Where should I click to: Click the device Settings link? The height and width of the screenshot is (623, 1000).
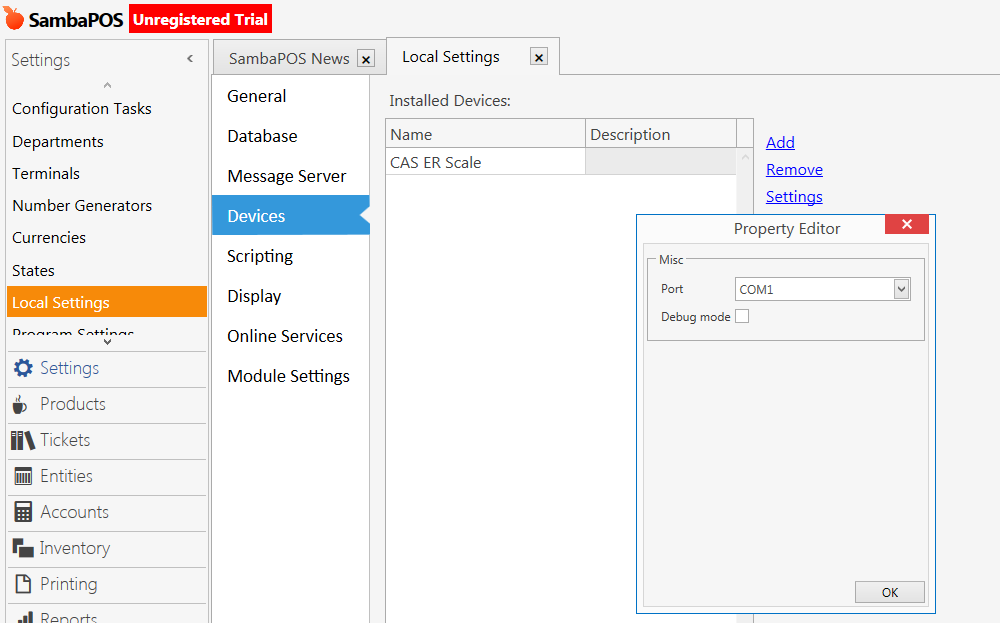pos(794,197)
